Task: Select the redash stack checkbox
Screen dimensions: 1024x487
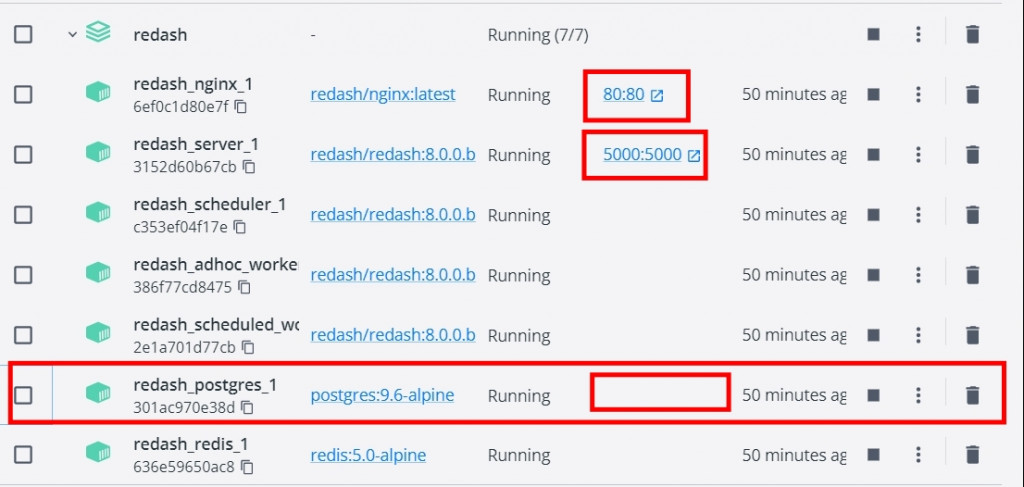Action: [23, 34]
